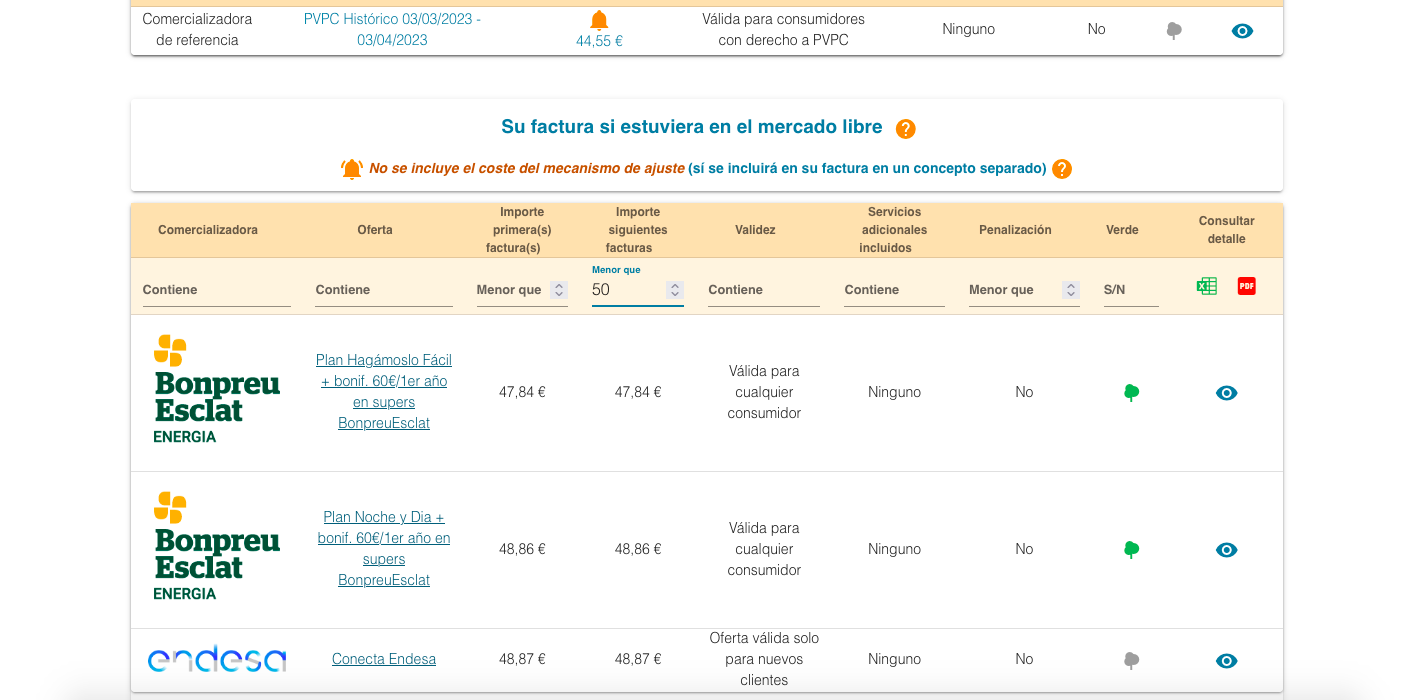The image size is (1415, 700).
Task: Click stepper arrows of Penalización filter
Action: [1071, 290]
